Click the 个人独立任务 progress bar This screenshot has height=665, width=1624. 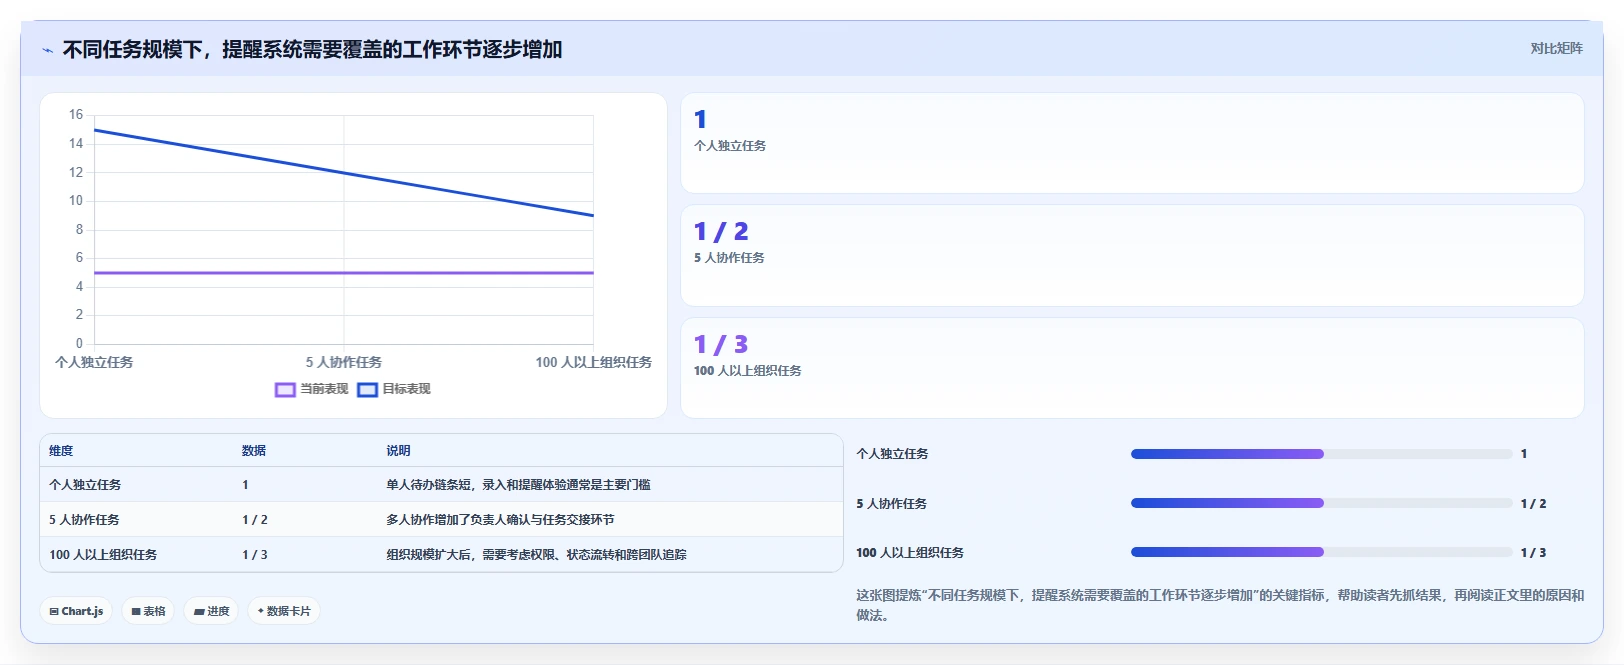click(x=1321, y=454)
